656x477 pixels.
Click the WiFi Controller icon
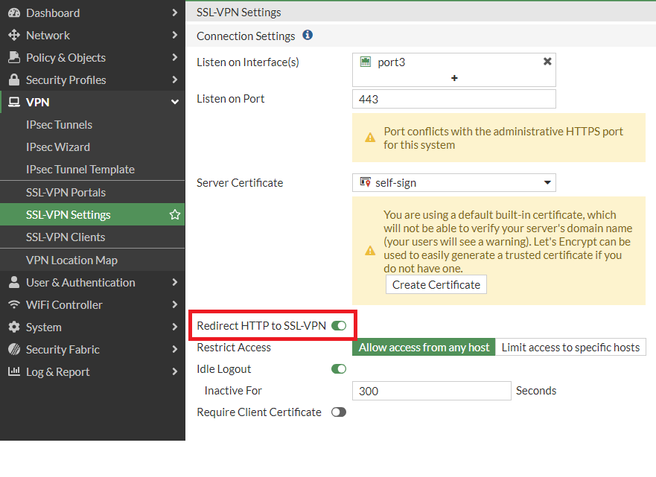coord(14,305)
